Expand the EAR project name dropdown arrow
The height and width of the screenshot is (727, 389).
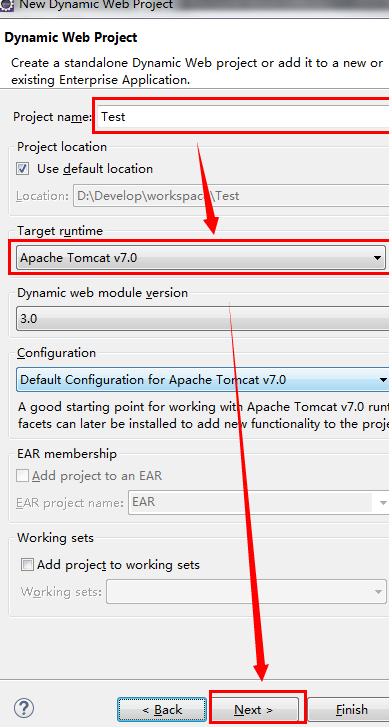pos(383,503)
